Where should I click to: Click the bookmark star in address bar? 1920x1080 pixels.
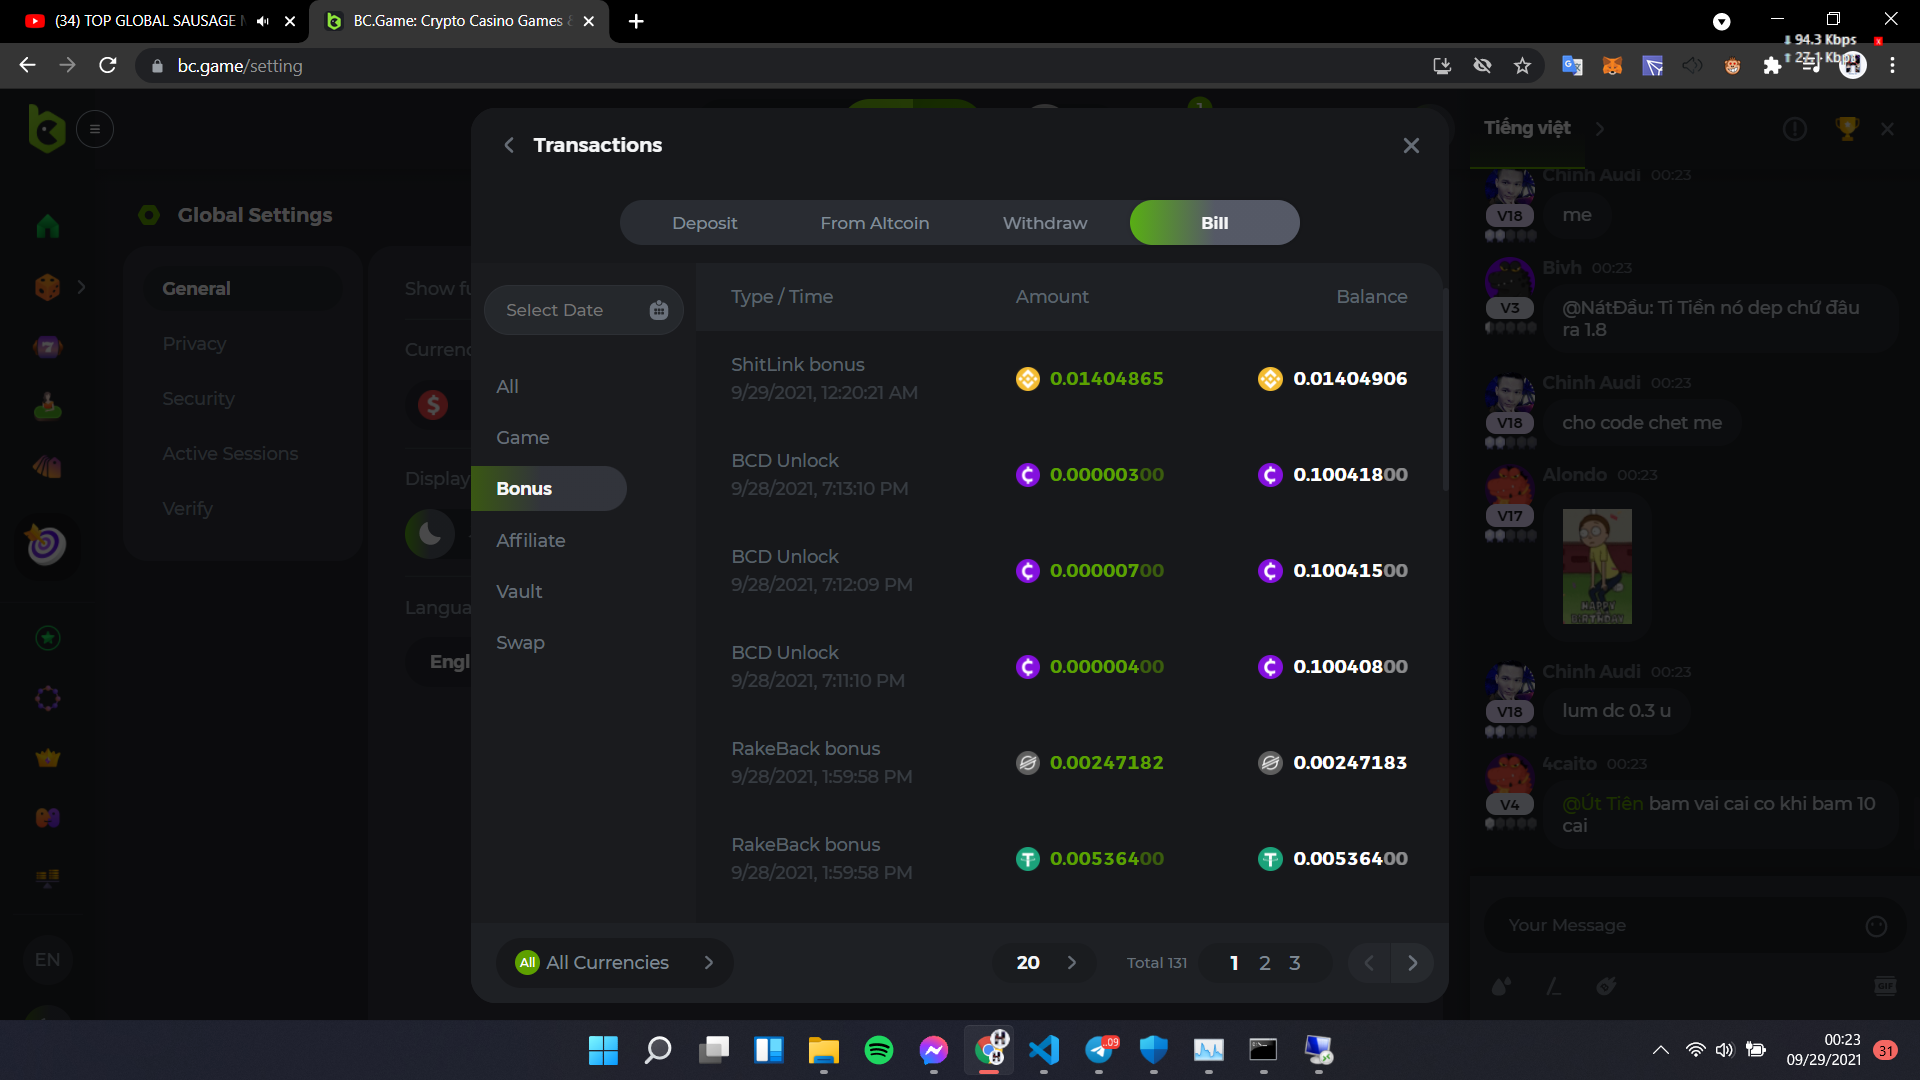[x=1522, y=66]
